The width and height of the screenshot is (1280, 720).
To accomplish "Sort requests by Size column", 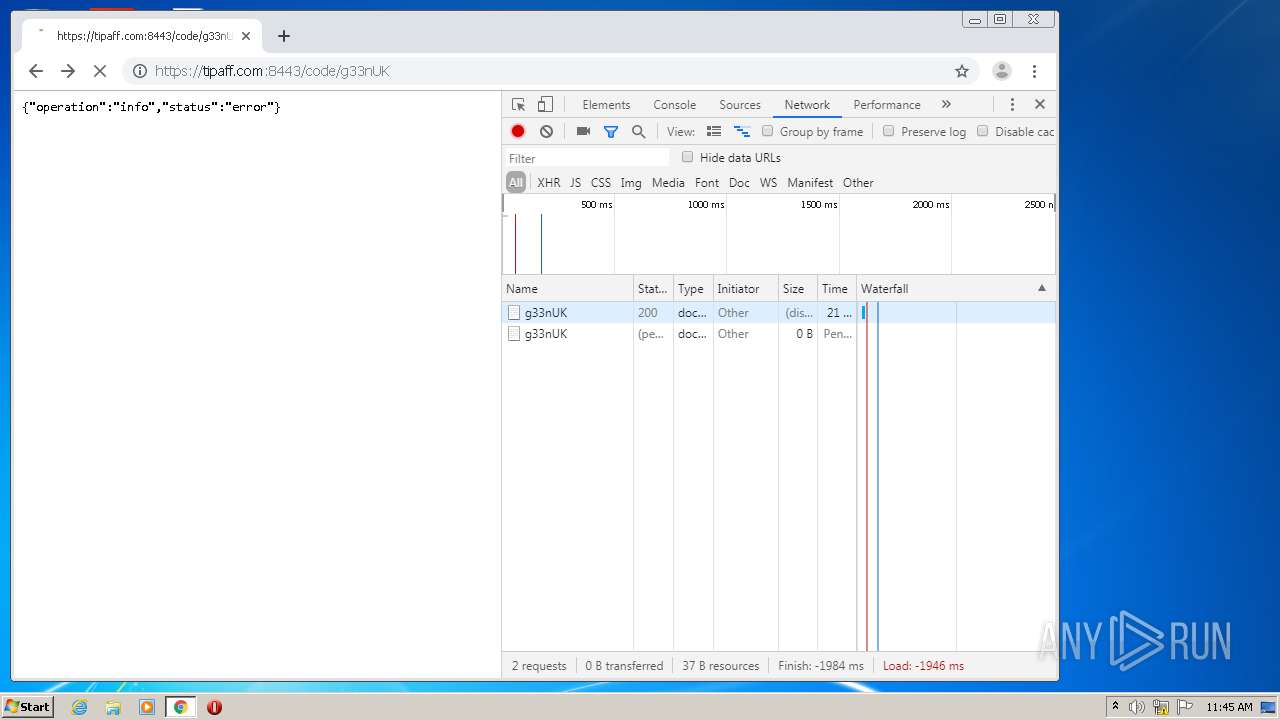I will [797, 288].
